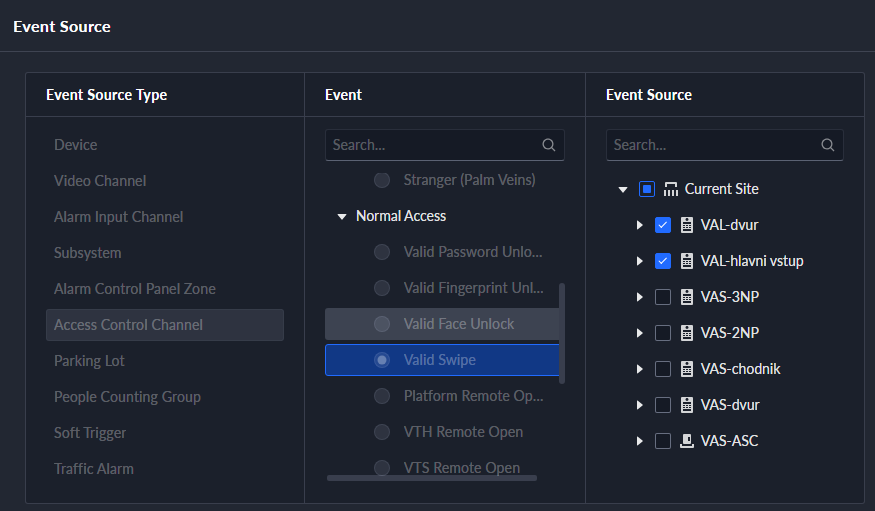Expand the VAS-dvur tree node
This screenshot has height=511, width=875.
640,405
